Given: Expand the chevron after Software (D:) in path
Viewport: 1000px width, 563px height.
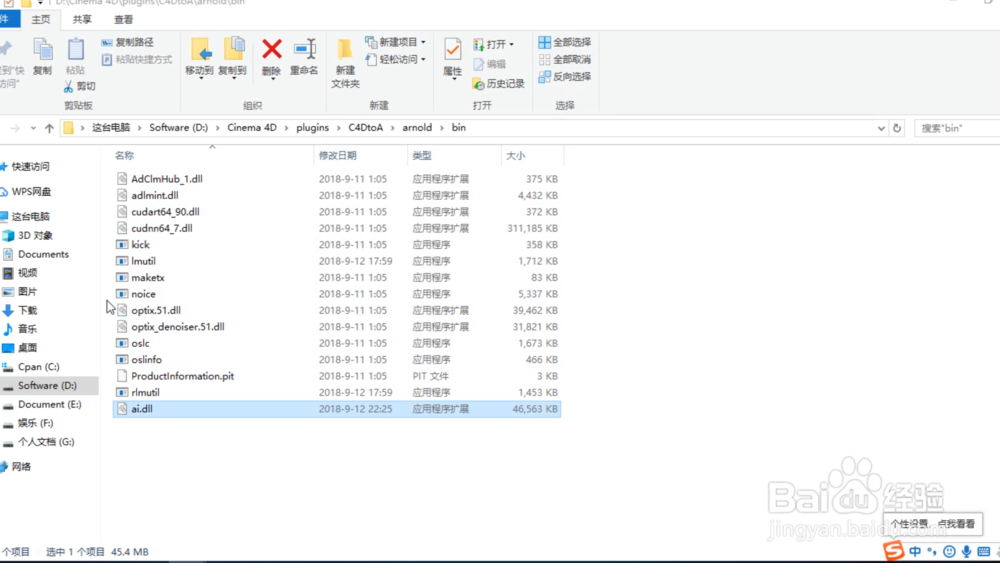Looking at the screenshot, I should click(217, 128).
